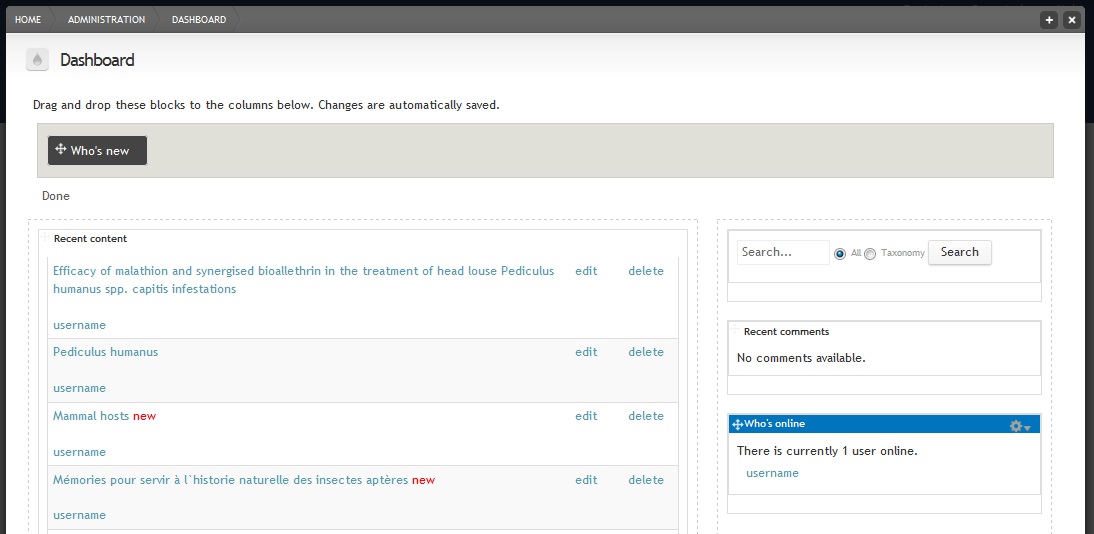Open the dropdown arrow next to the gear

click(x=1027, y=428)
